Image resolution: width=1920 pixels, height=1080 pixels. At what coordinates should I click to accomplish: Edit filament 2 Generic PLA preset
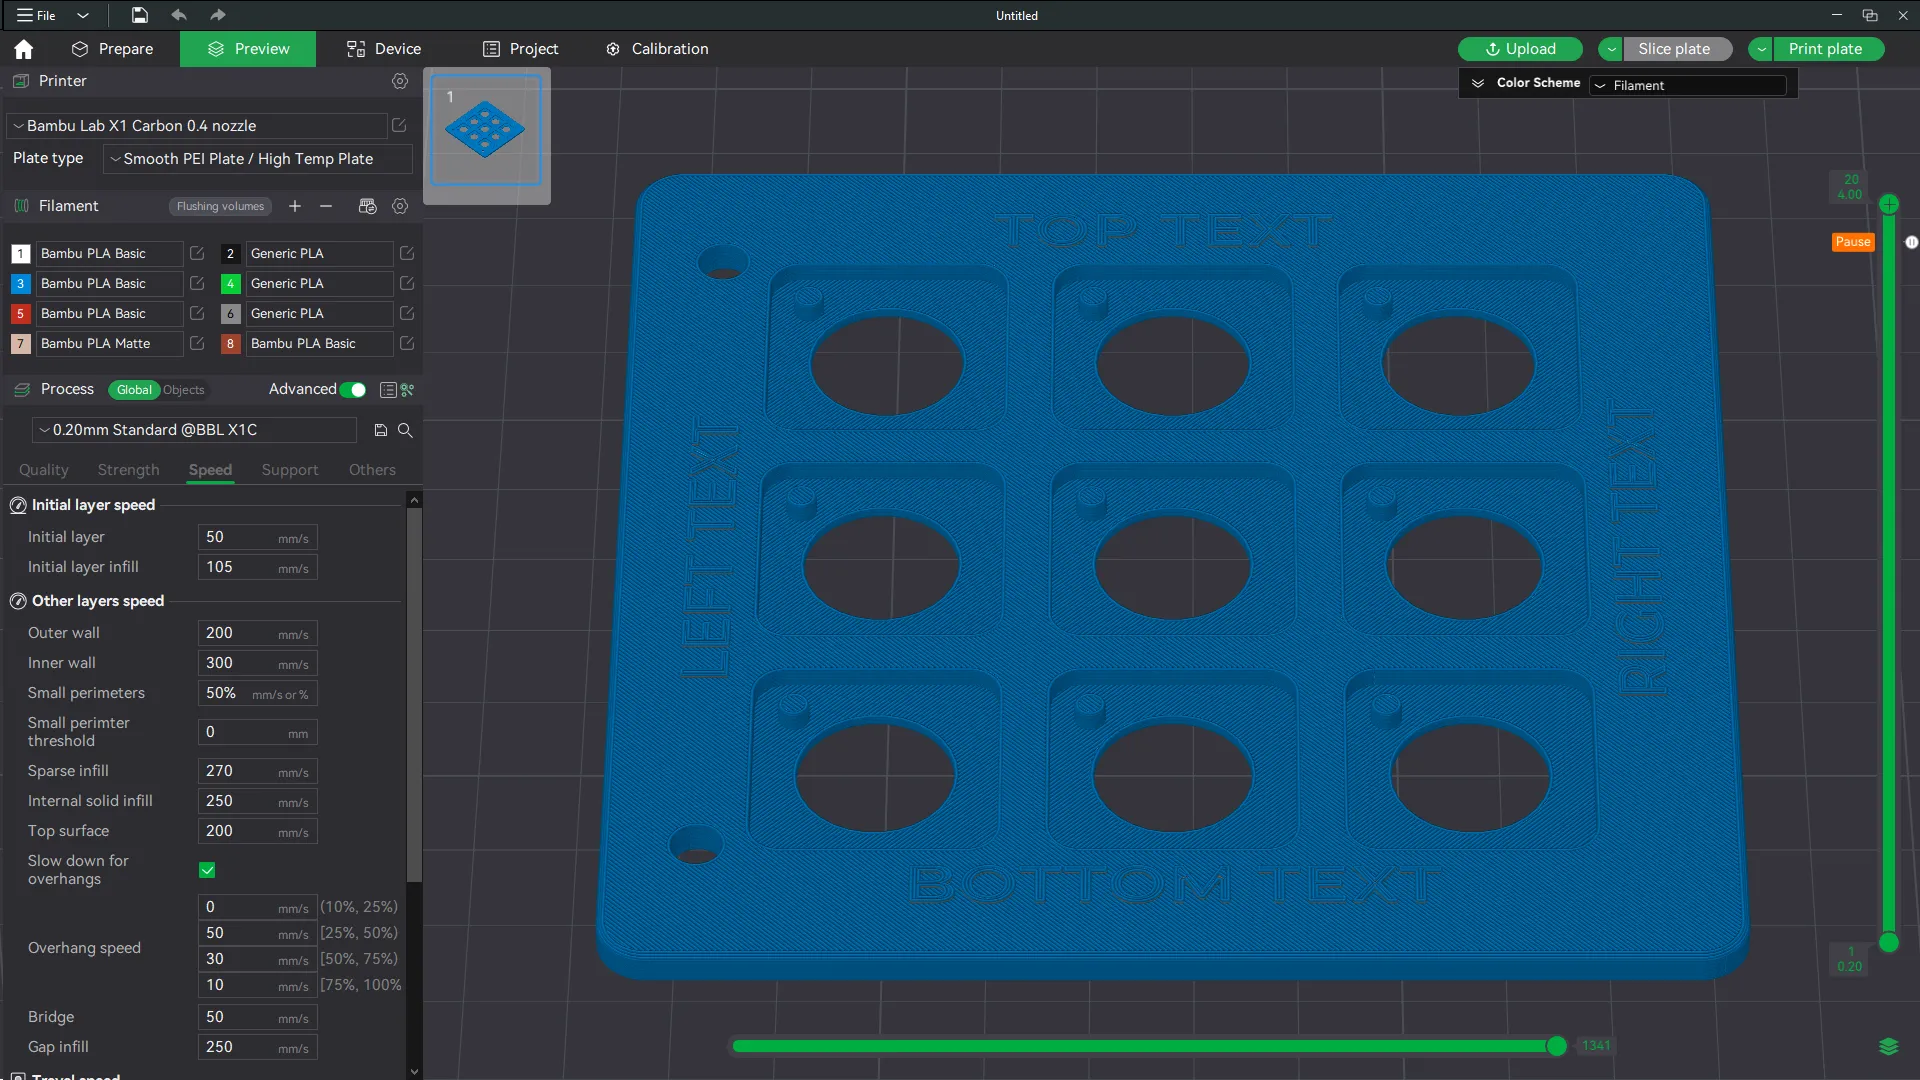pos(407,254)
